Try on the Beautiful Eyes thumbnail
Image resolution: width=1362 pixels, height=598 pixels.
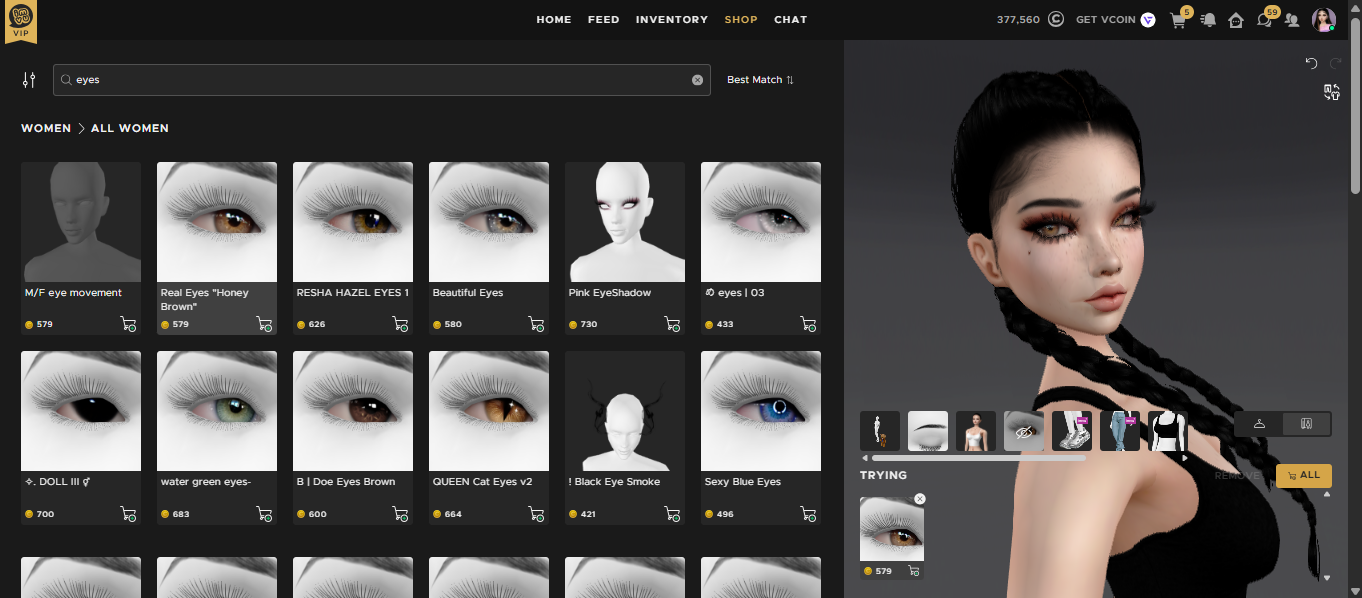tap(489, 222)
